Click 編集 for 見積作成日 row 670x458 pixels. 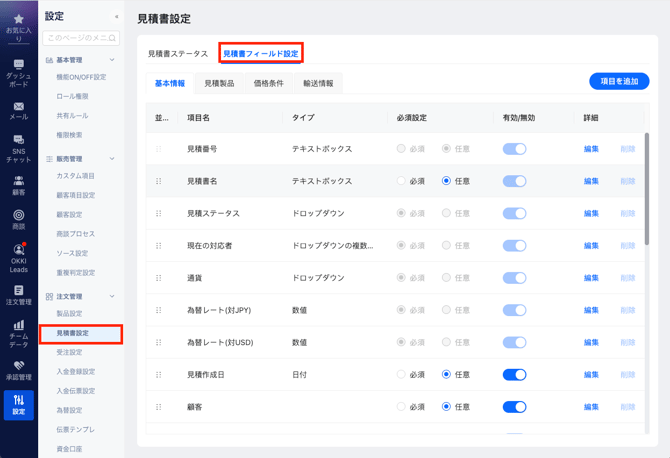coord(591,375)
